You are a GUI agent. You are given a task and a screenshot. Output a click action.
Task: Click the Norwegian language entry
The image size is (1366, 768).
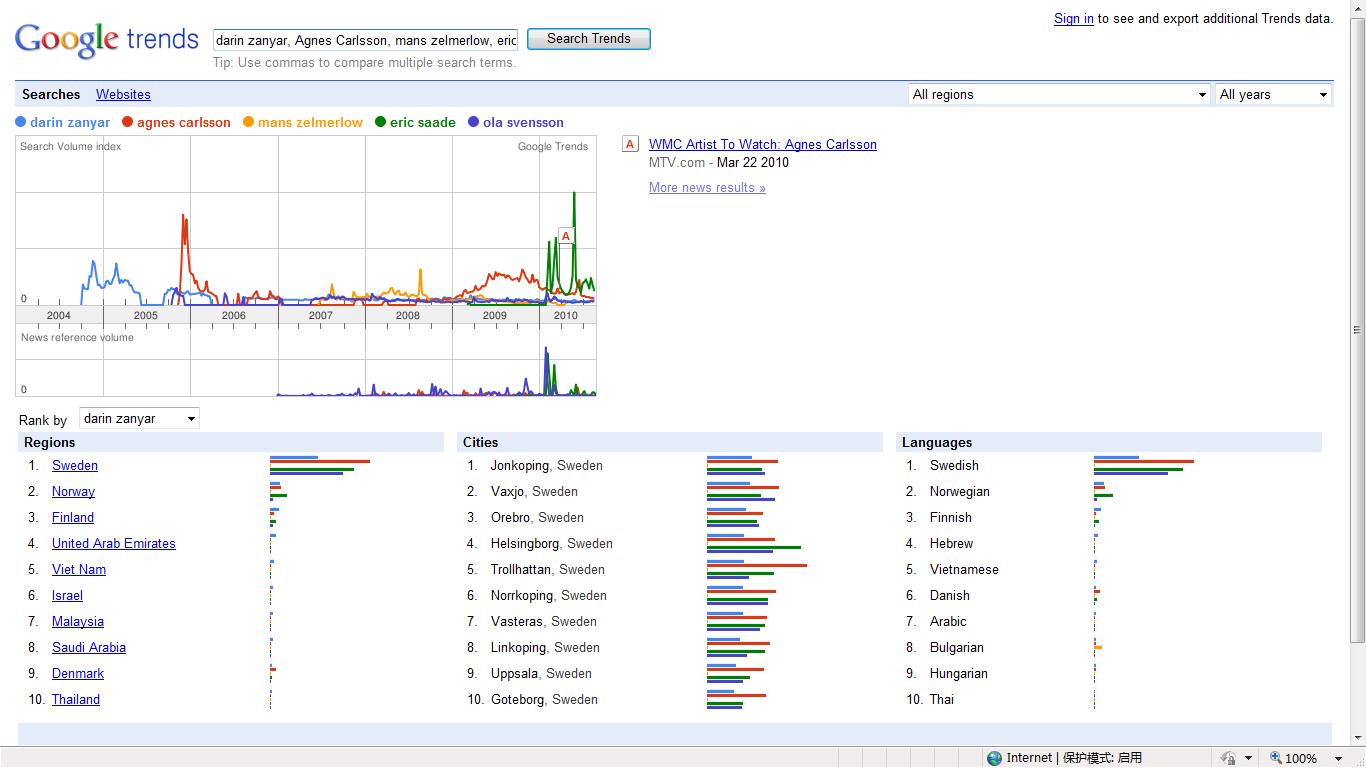click(x=960, y=491)
